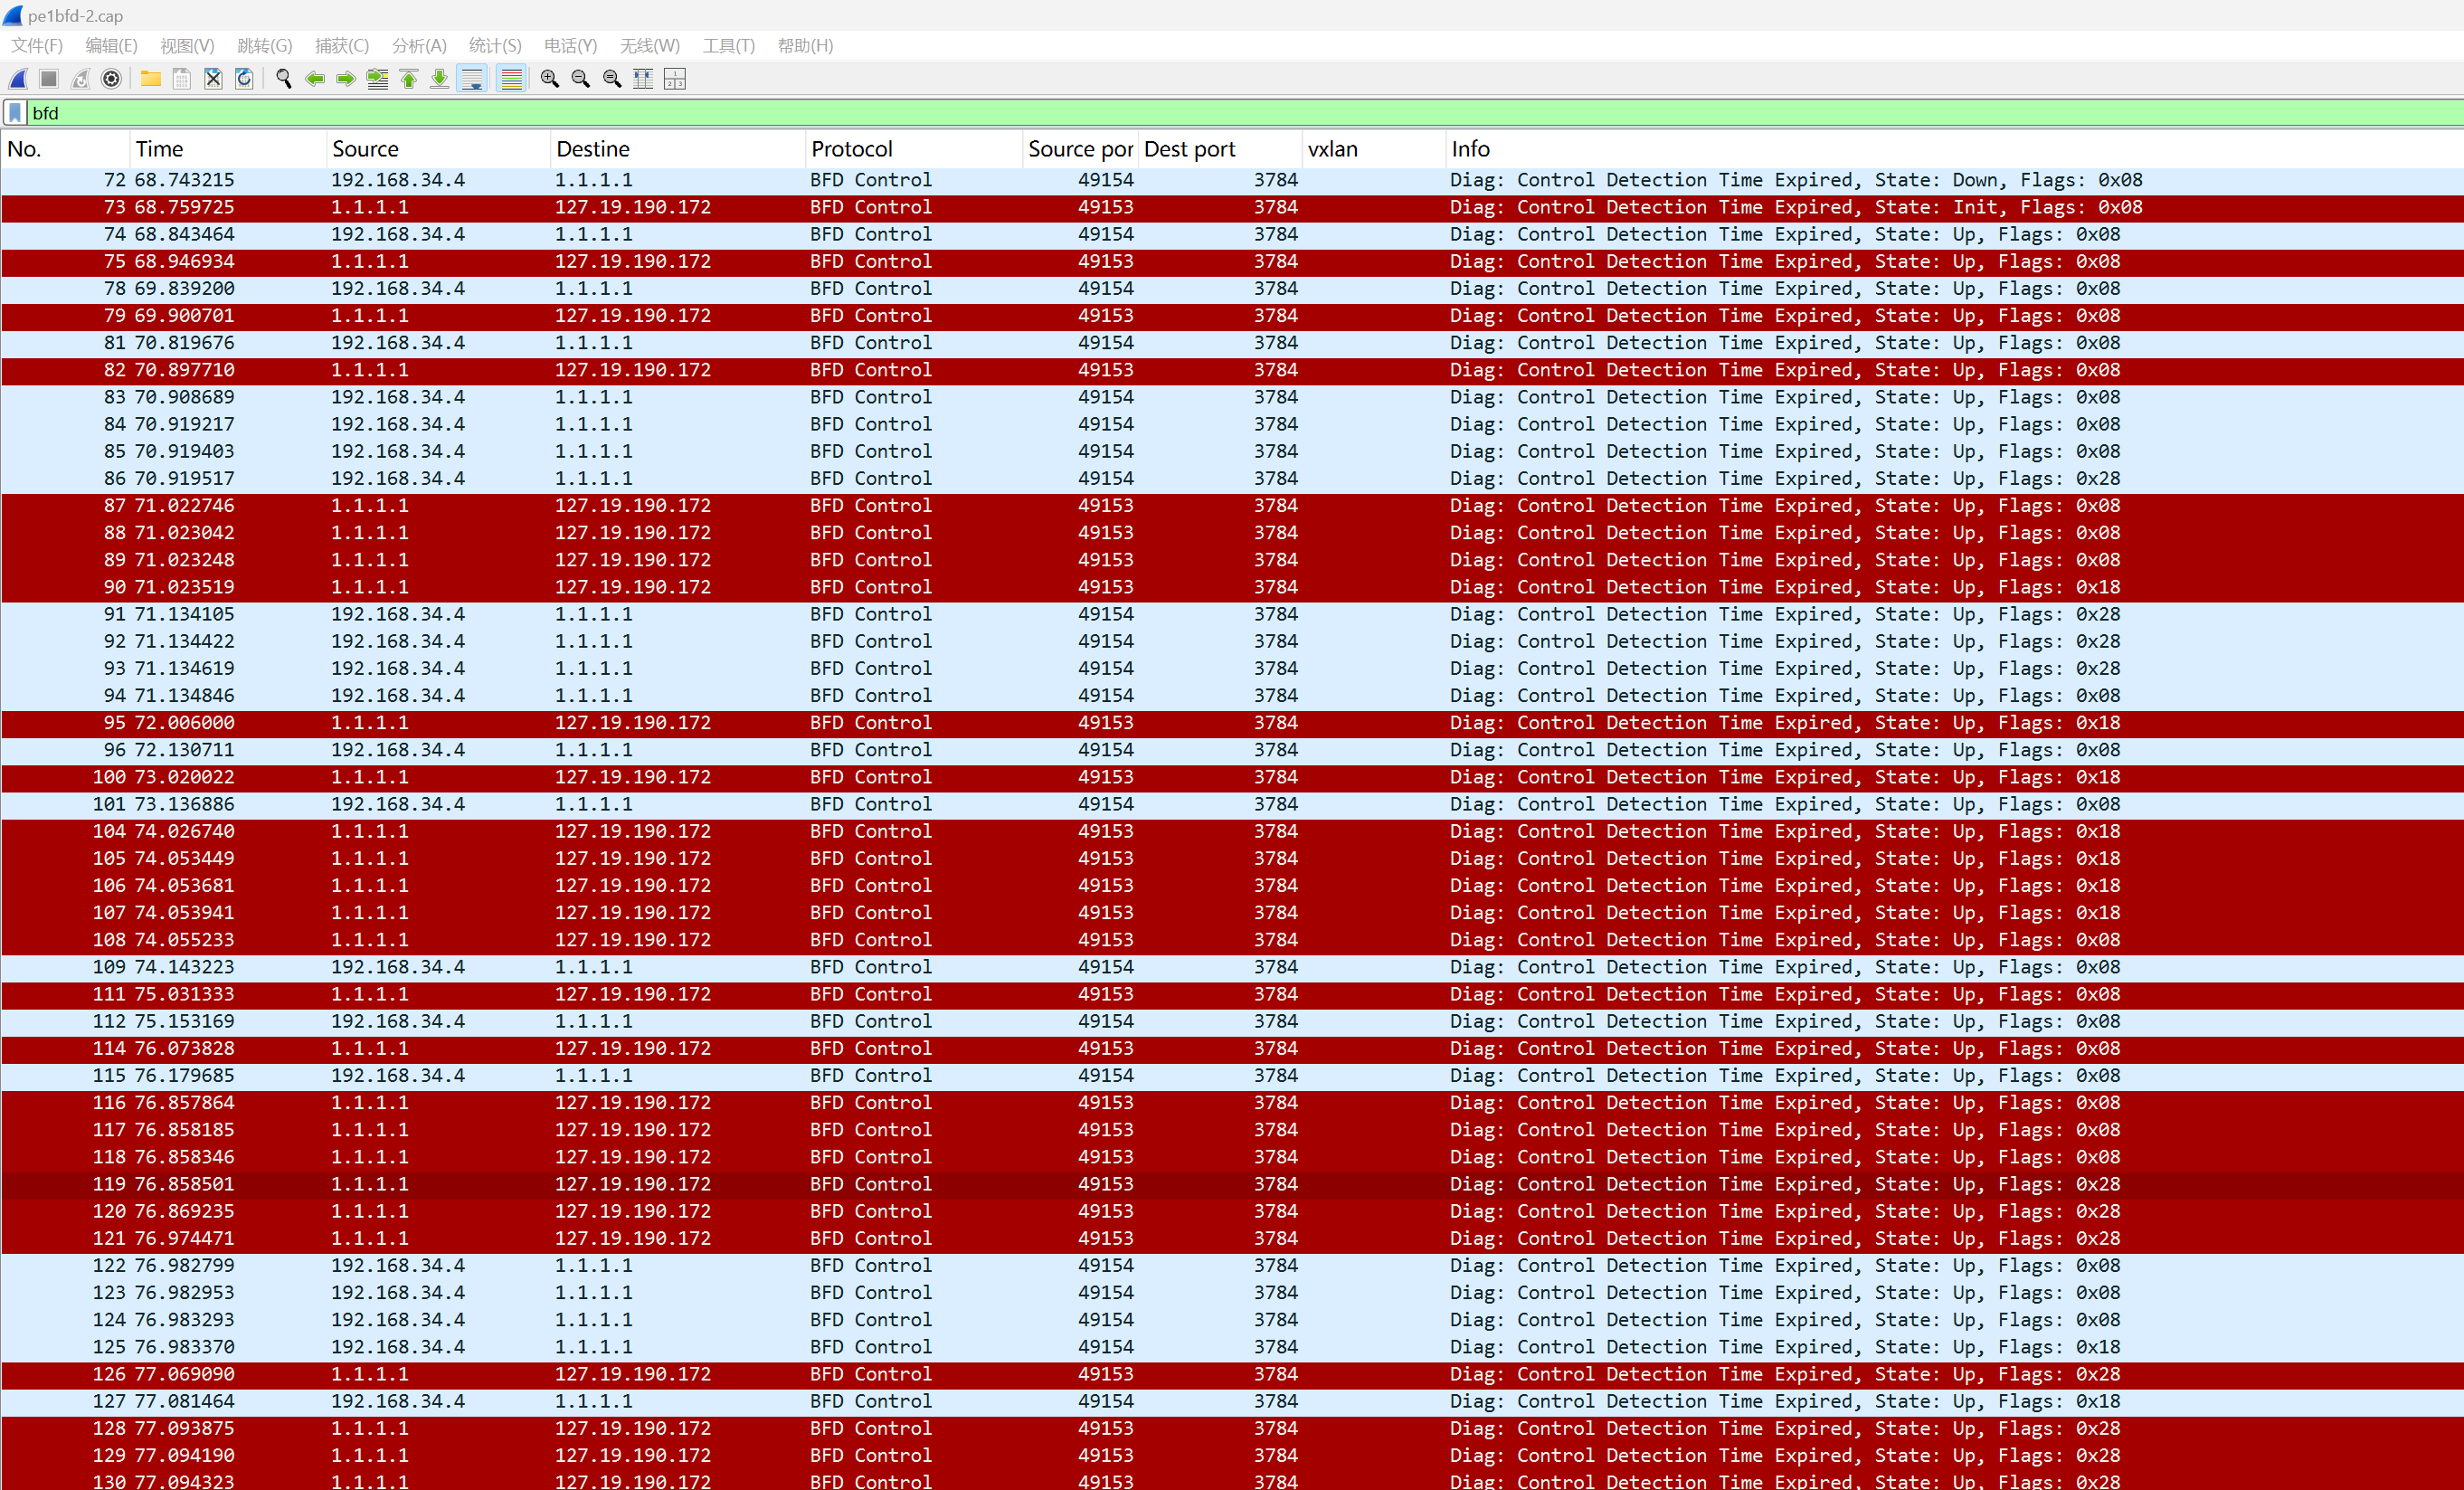Sort by the Protocol column header
This screenshot has width=2464, height=1490.
coord(851,149)
